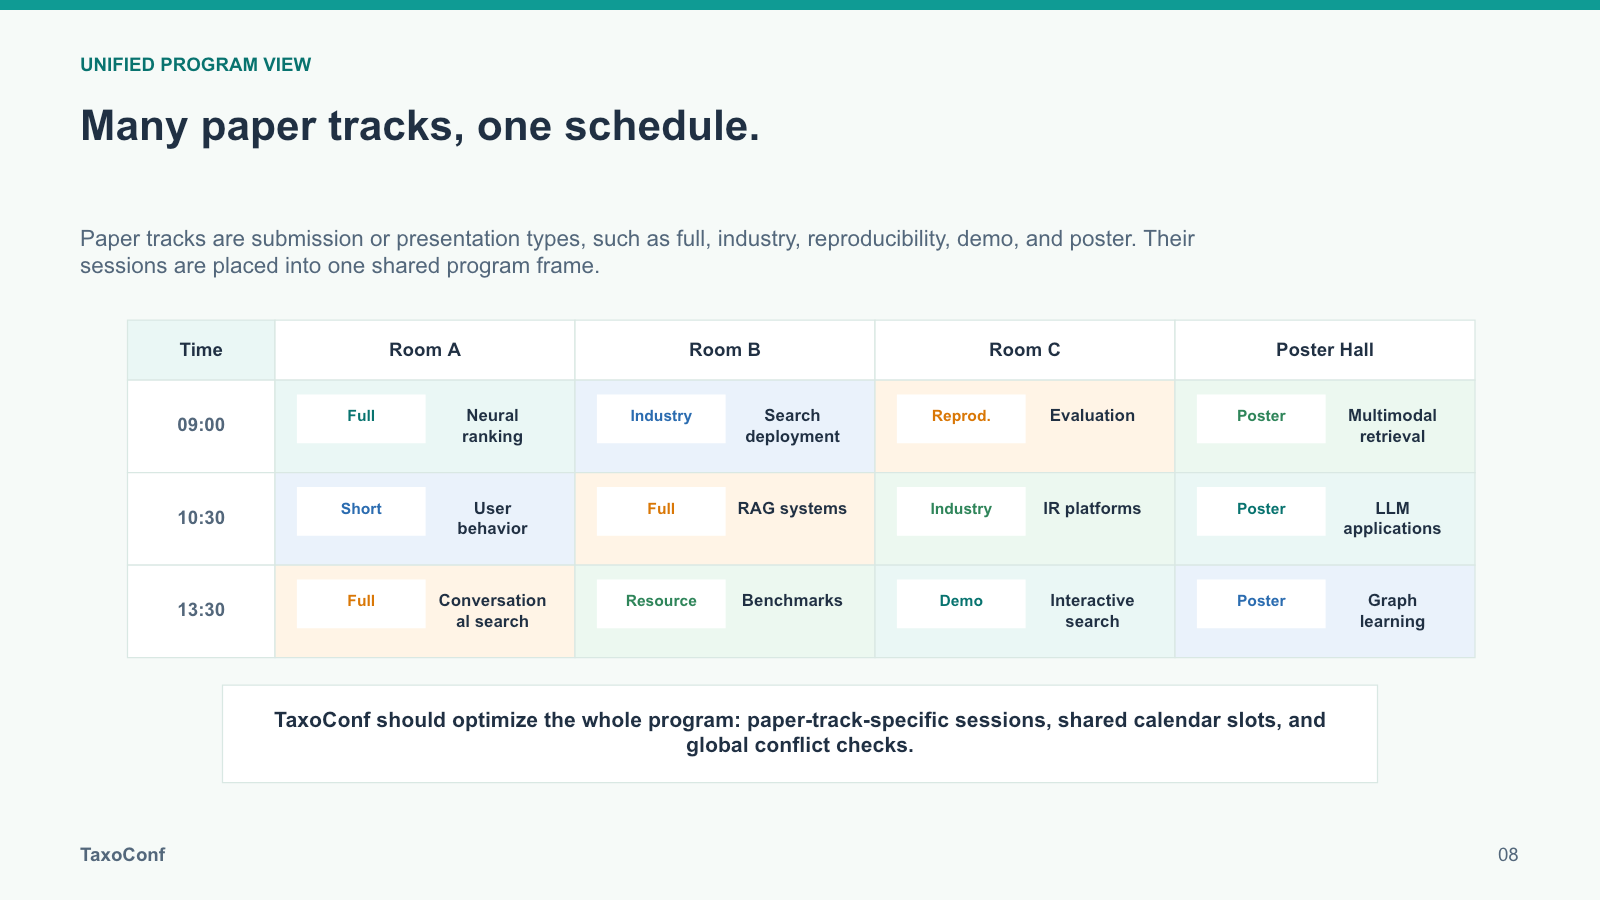The image size is (1600, 900).
Task: Select the Poster tag beside LLM applications
Action: pyautogui.click(x=1261, y=511)
